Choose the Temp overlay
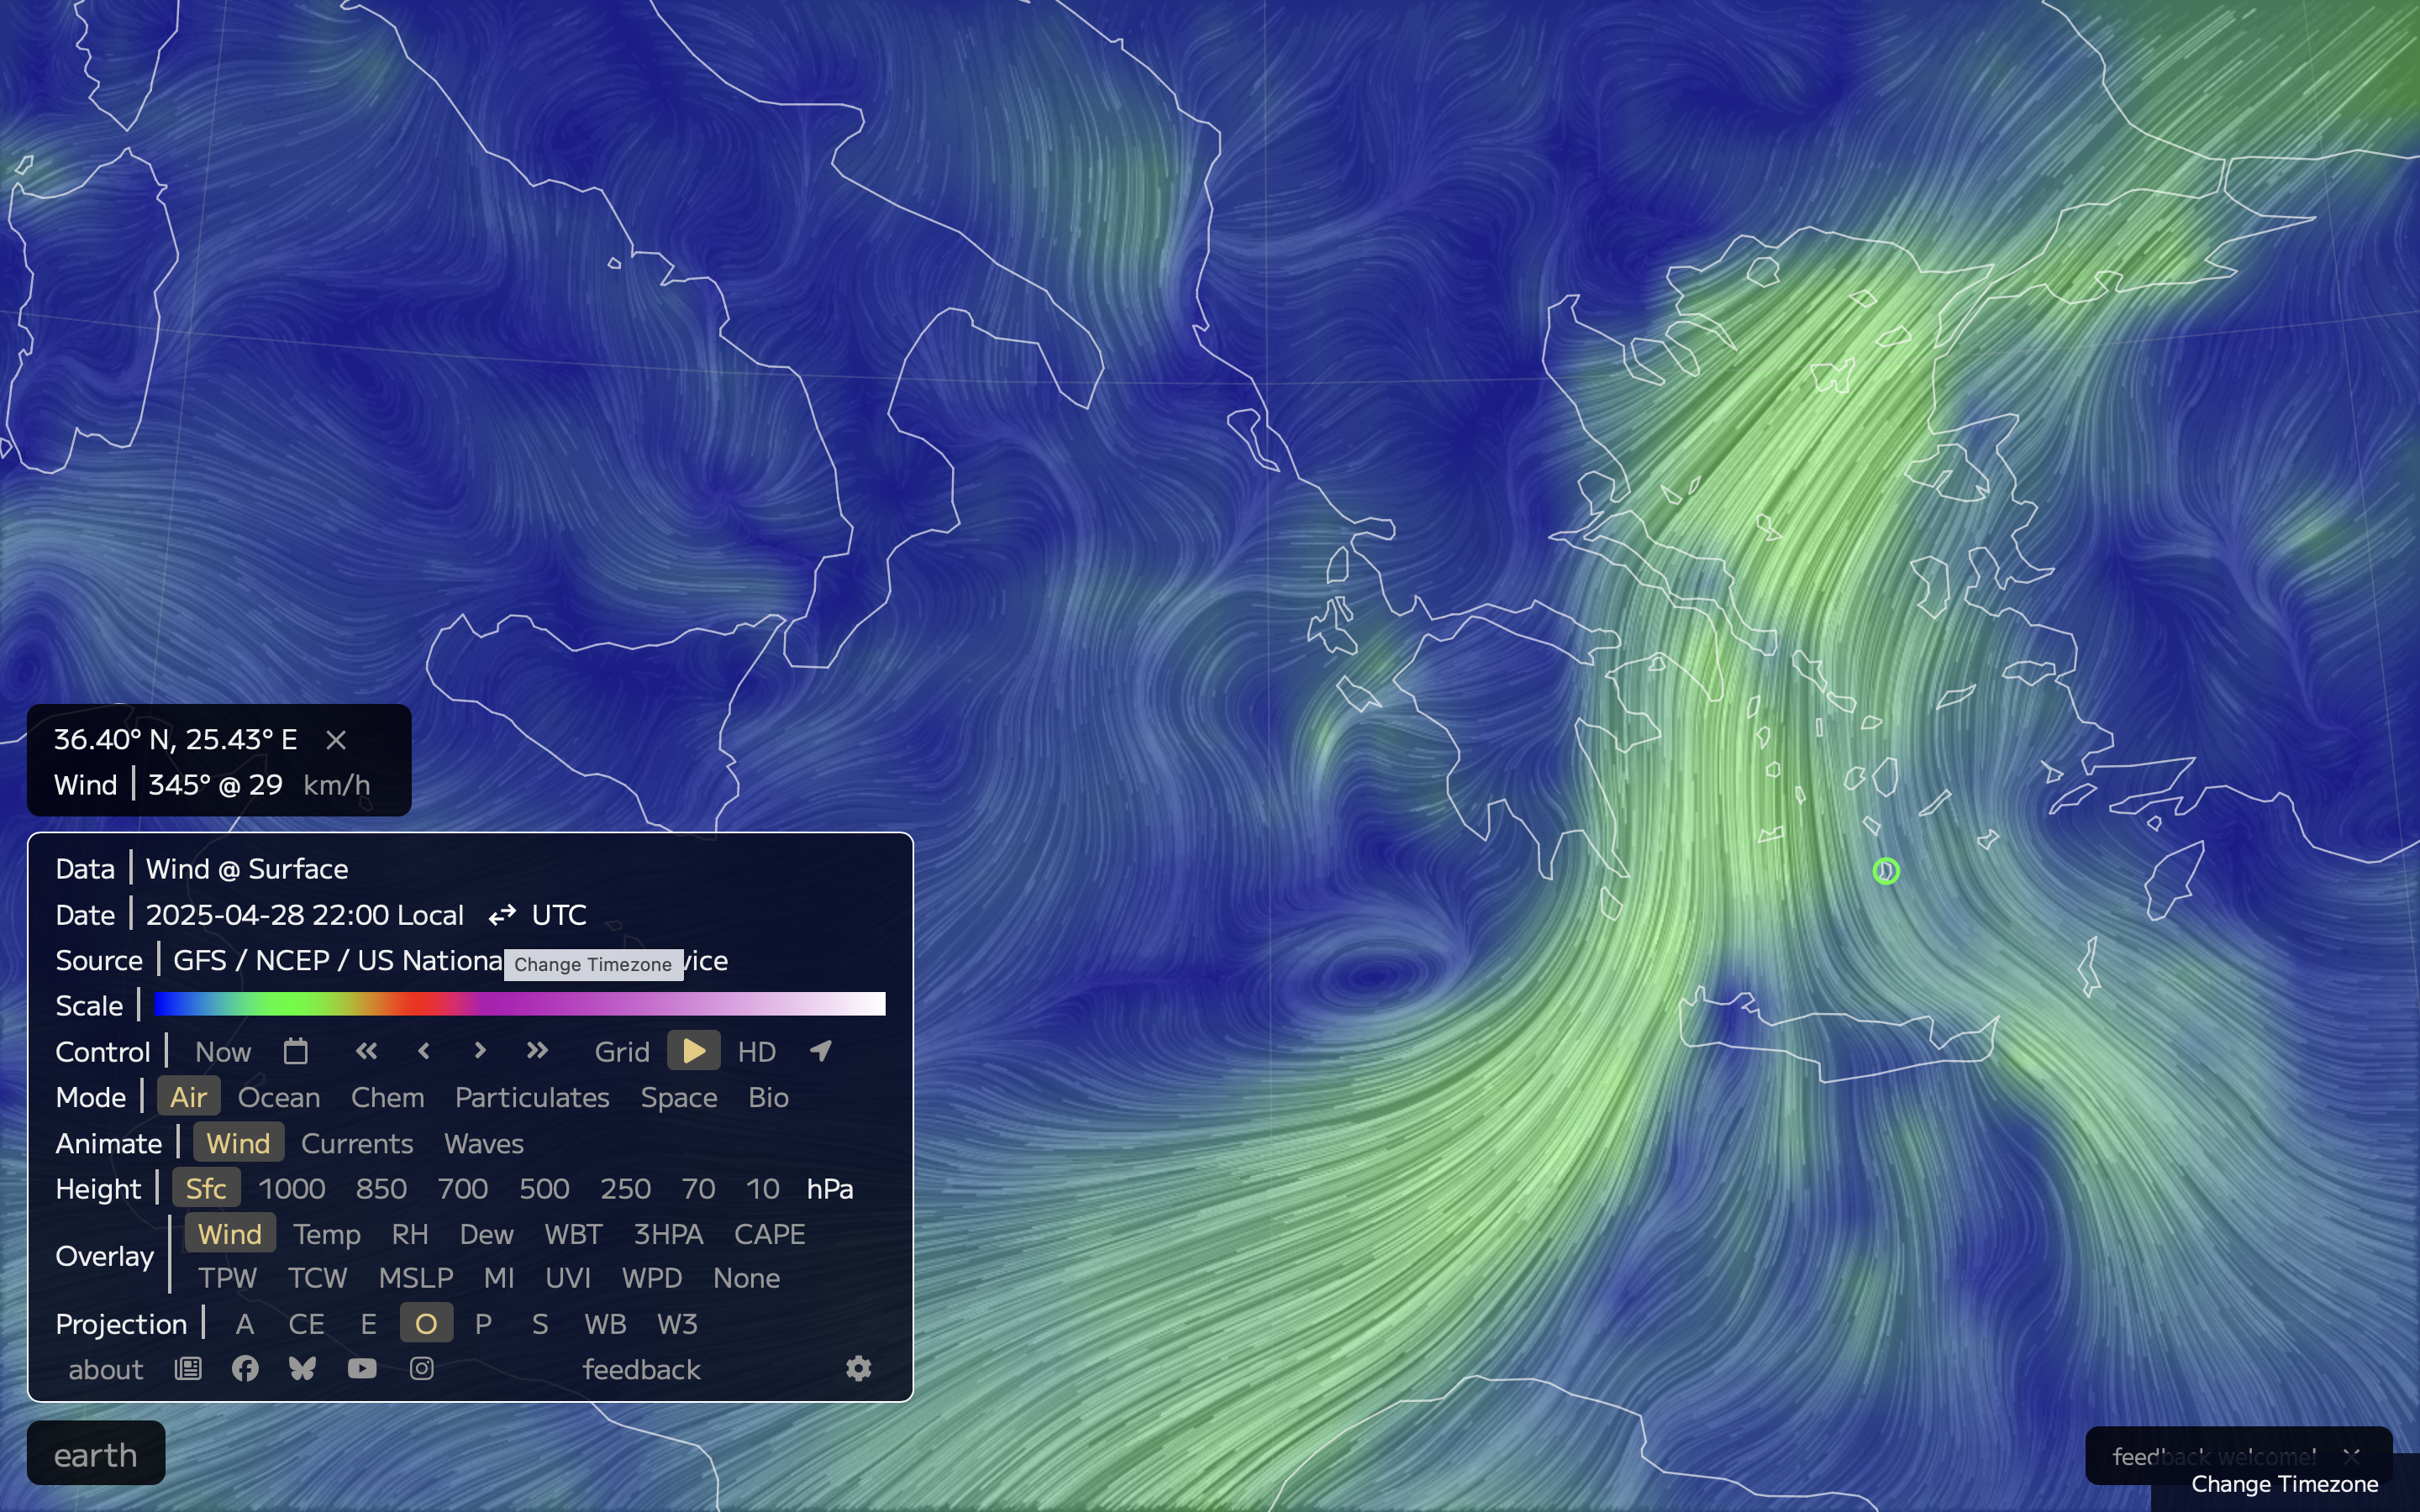Image resolution: width=2420 pixels, height=1512 pixels. (x=326, y=1234)
